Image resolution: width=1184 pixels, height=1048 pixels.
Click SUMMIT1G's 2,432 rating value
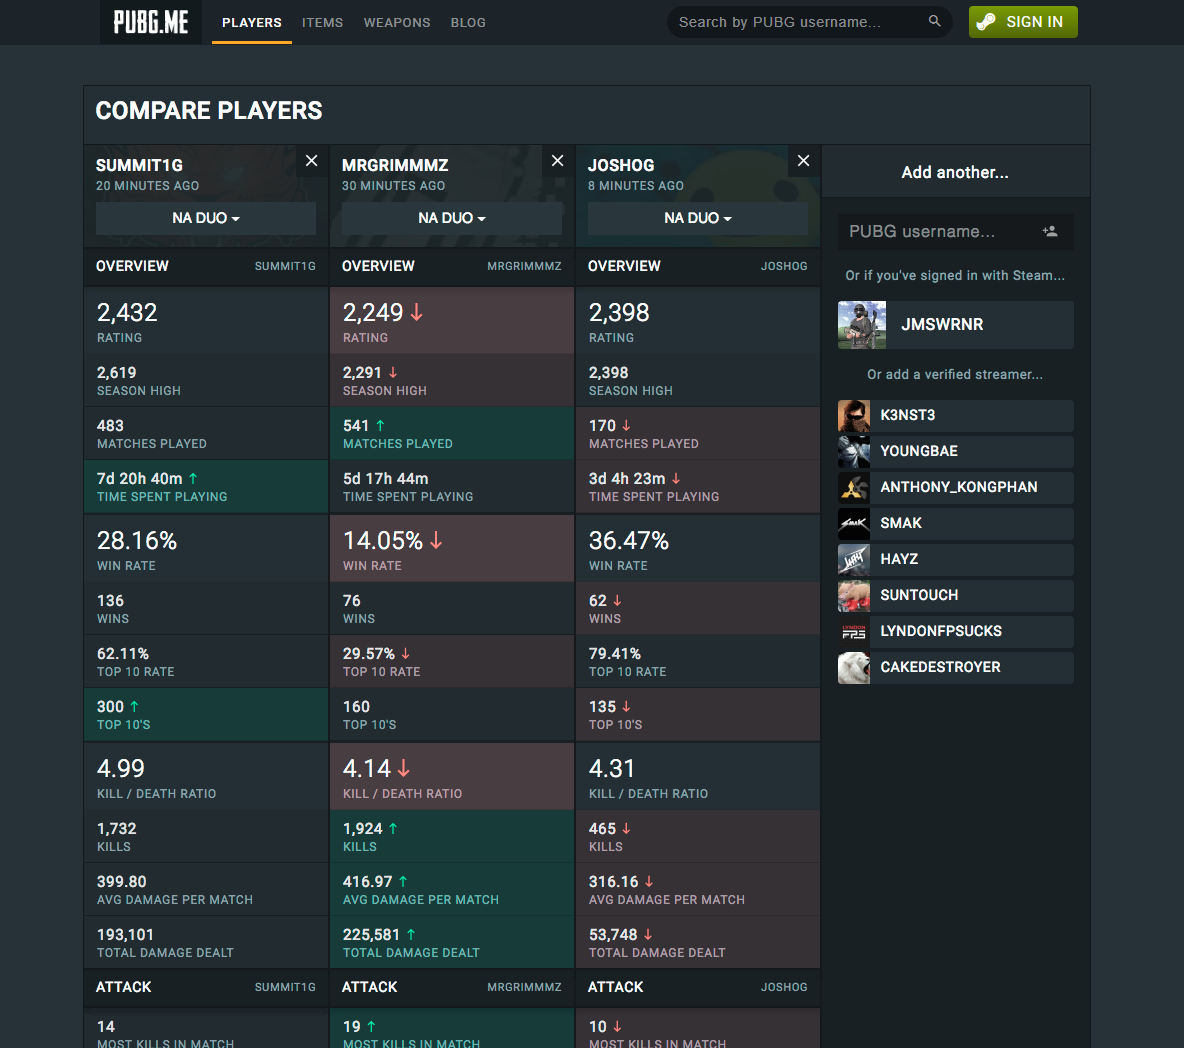127,313
